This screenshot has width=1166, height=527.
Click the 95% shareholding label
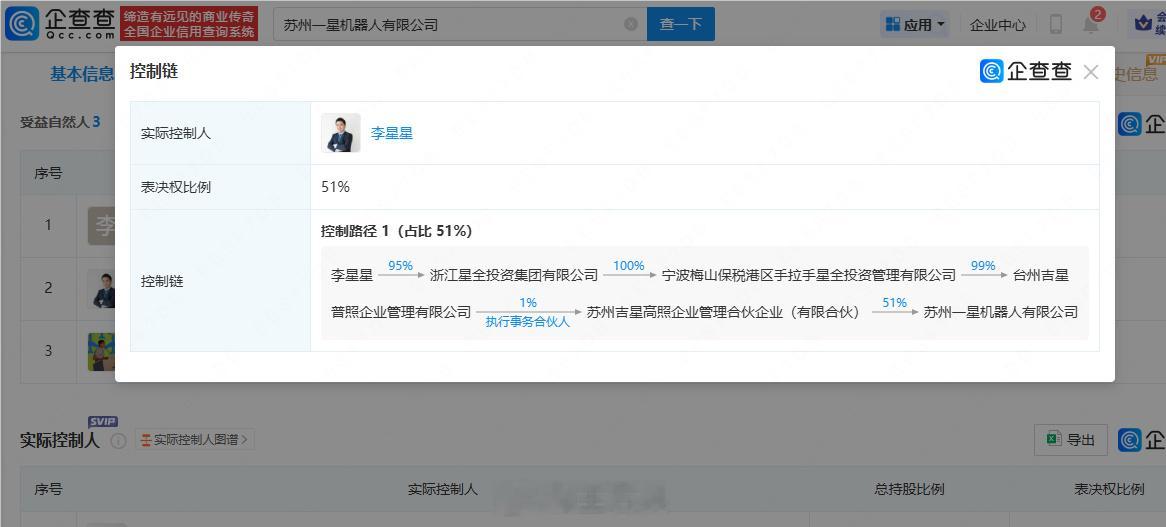tap(400, 265)
